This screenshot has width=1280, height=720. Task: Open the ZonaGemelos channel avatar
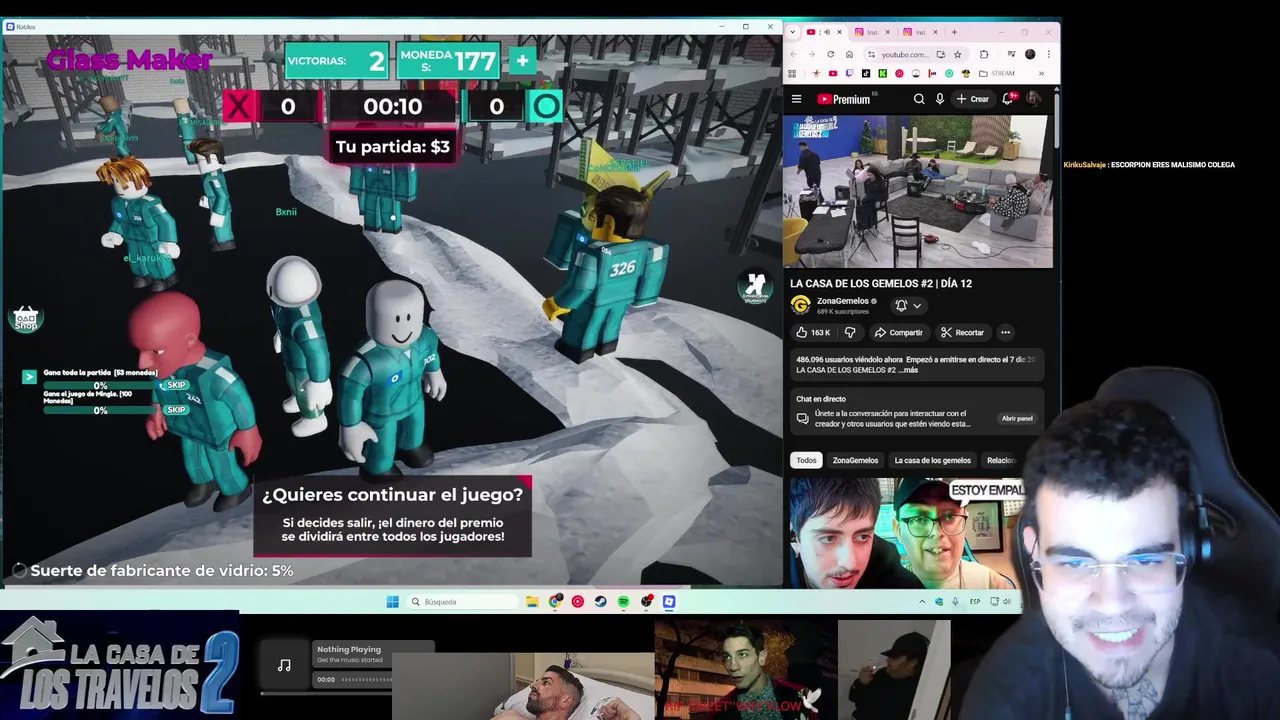[x=800, y=305]
